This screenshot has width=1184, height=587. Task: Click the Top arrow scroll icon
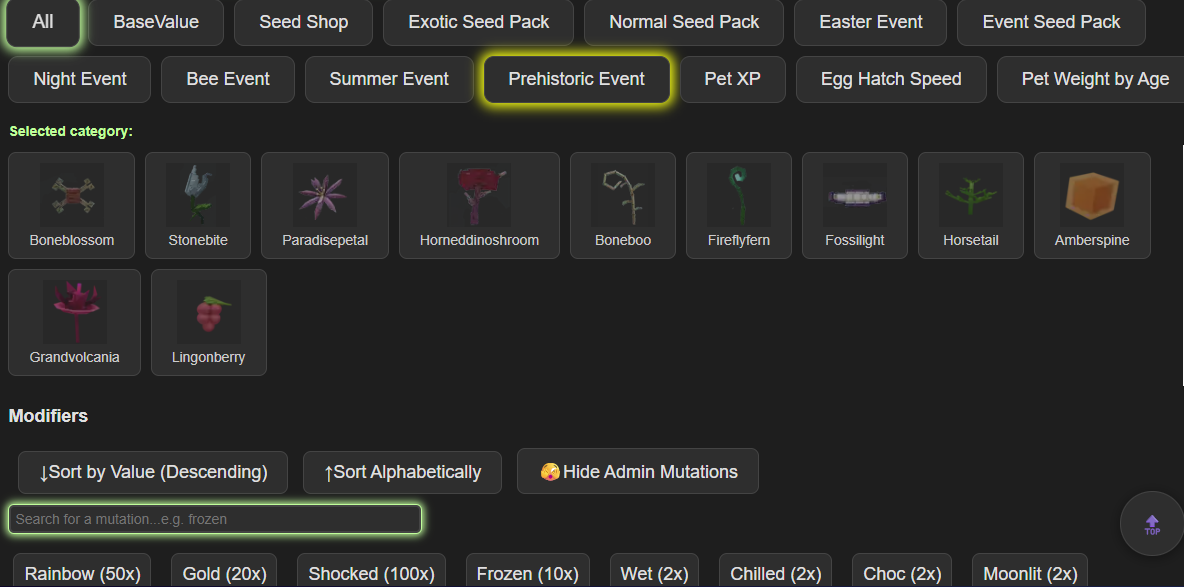[x=1152, y=524]
